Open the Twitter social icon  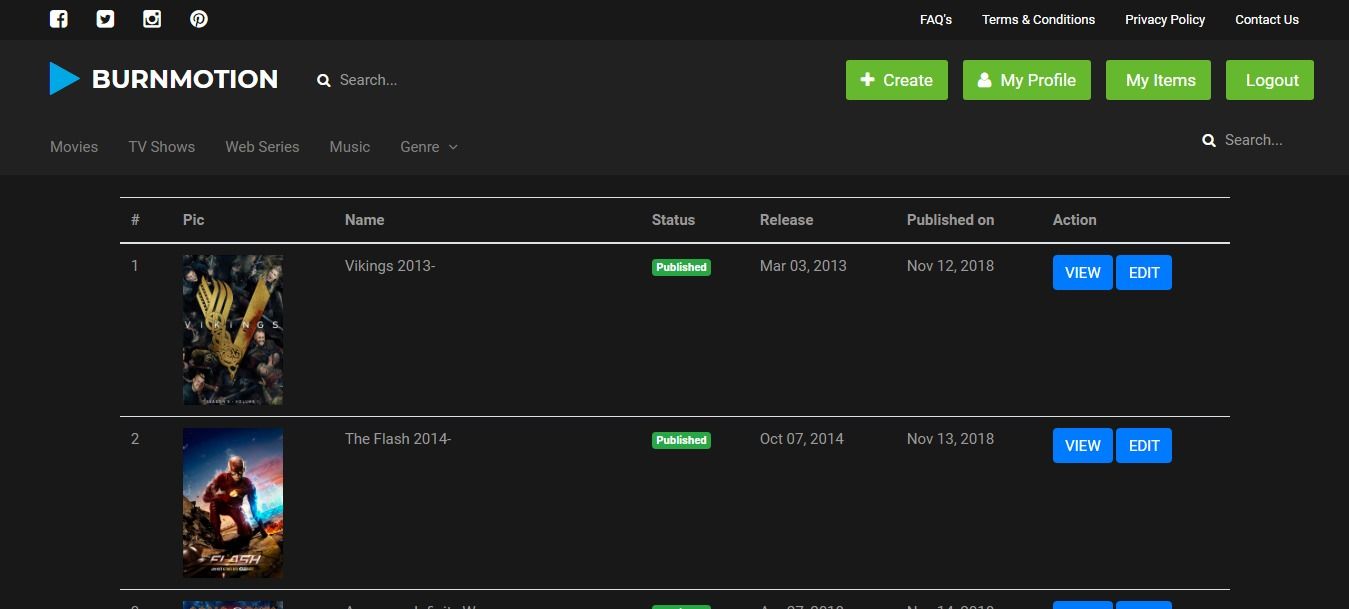pyautogui.click(x=105, y=19)
